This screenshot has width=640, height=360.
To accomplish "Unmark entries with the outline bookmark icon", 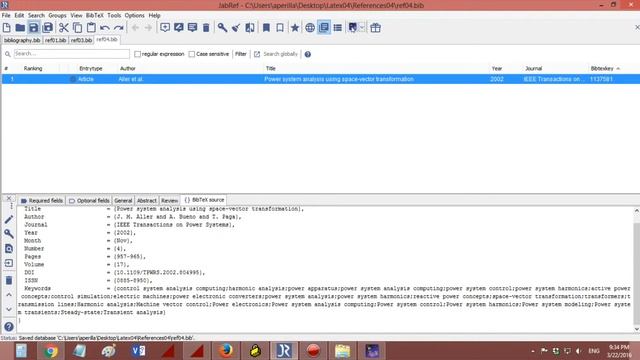I will 280,28.
